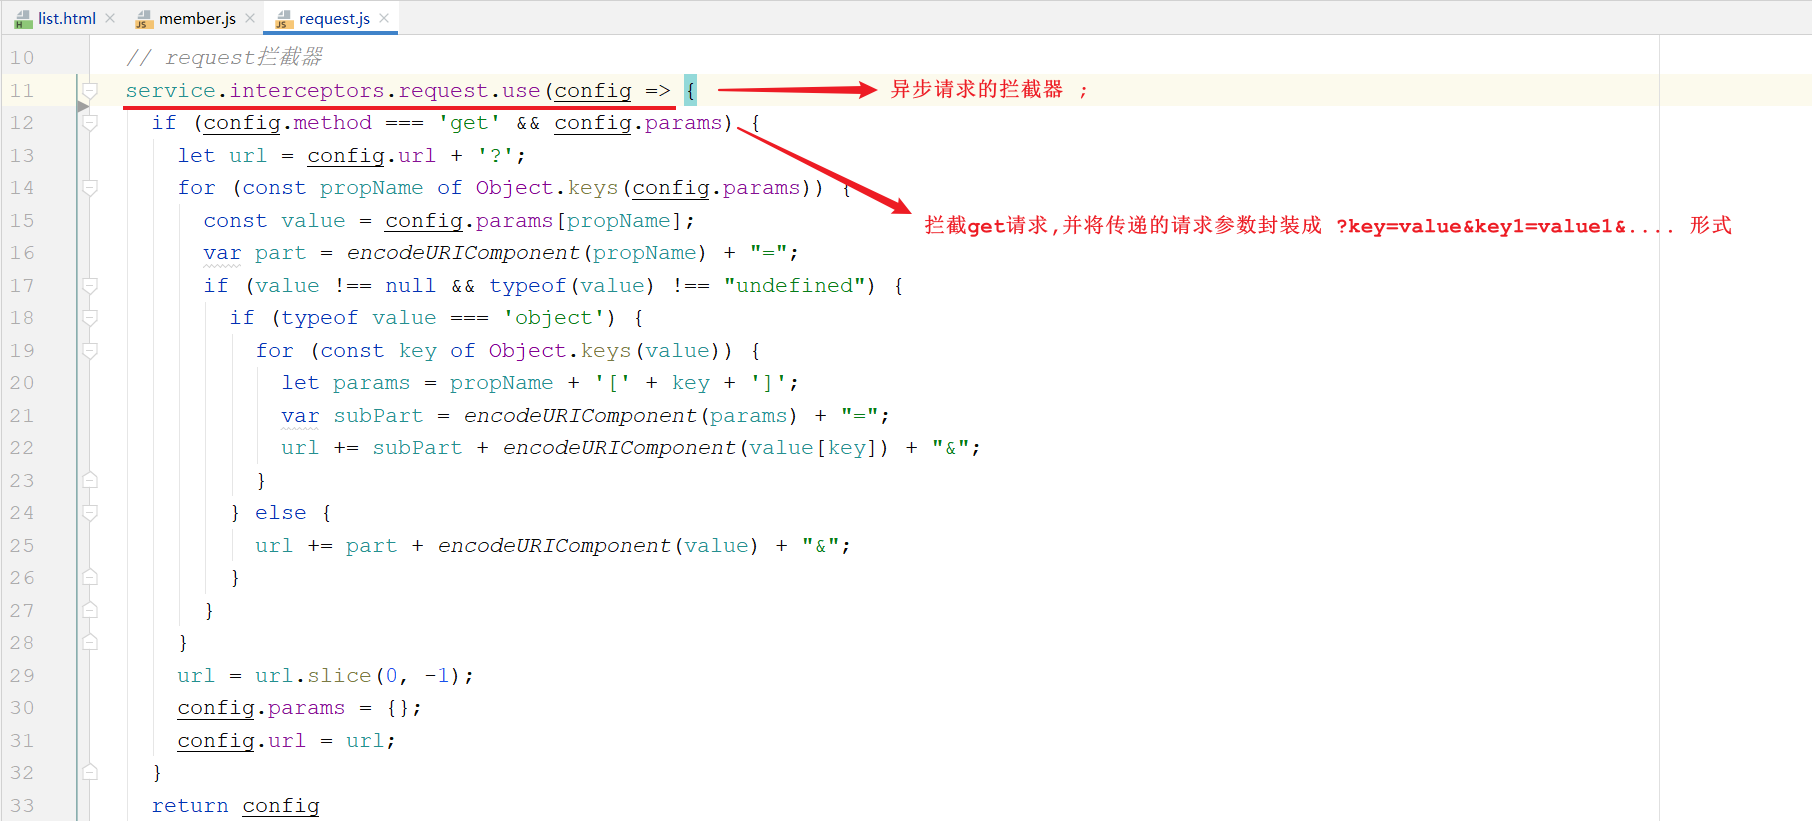
Task: Collapse the else block on line 24
Action: [x=90, y=513]
